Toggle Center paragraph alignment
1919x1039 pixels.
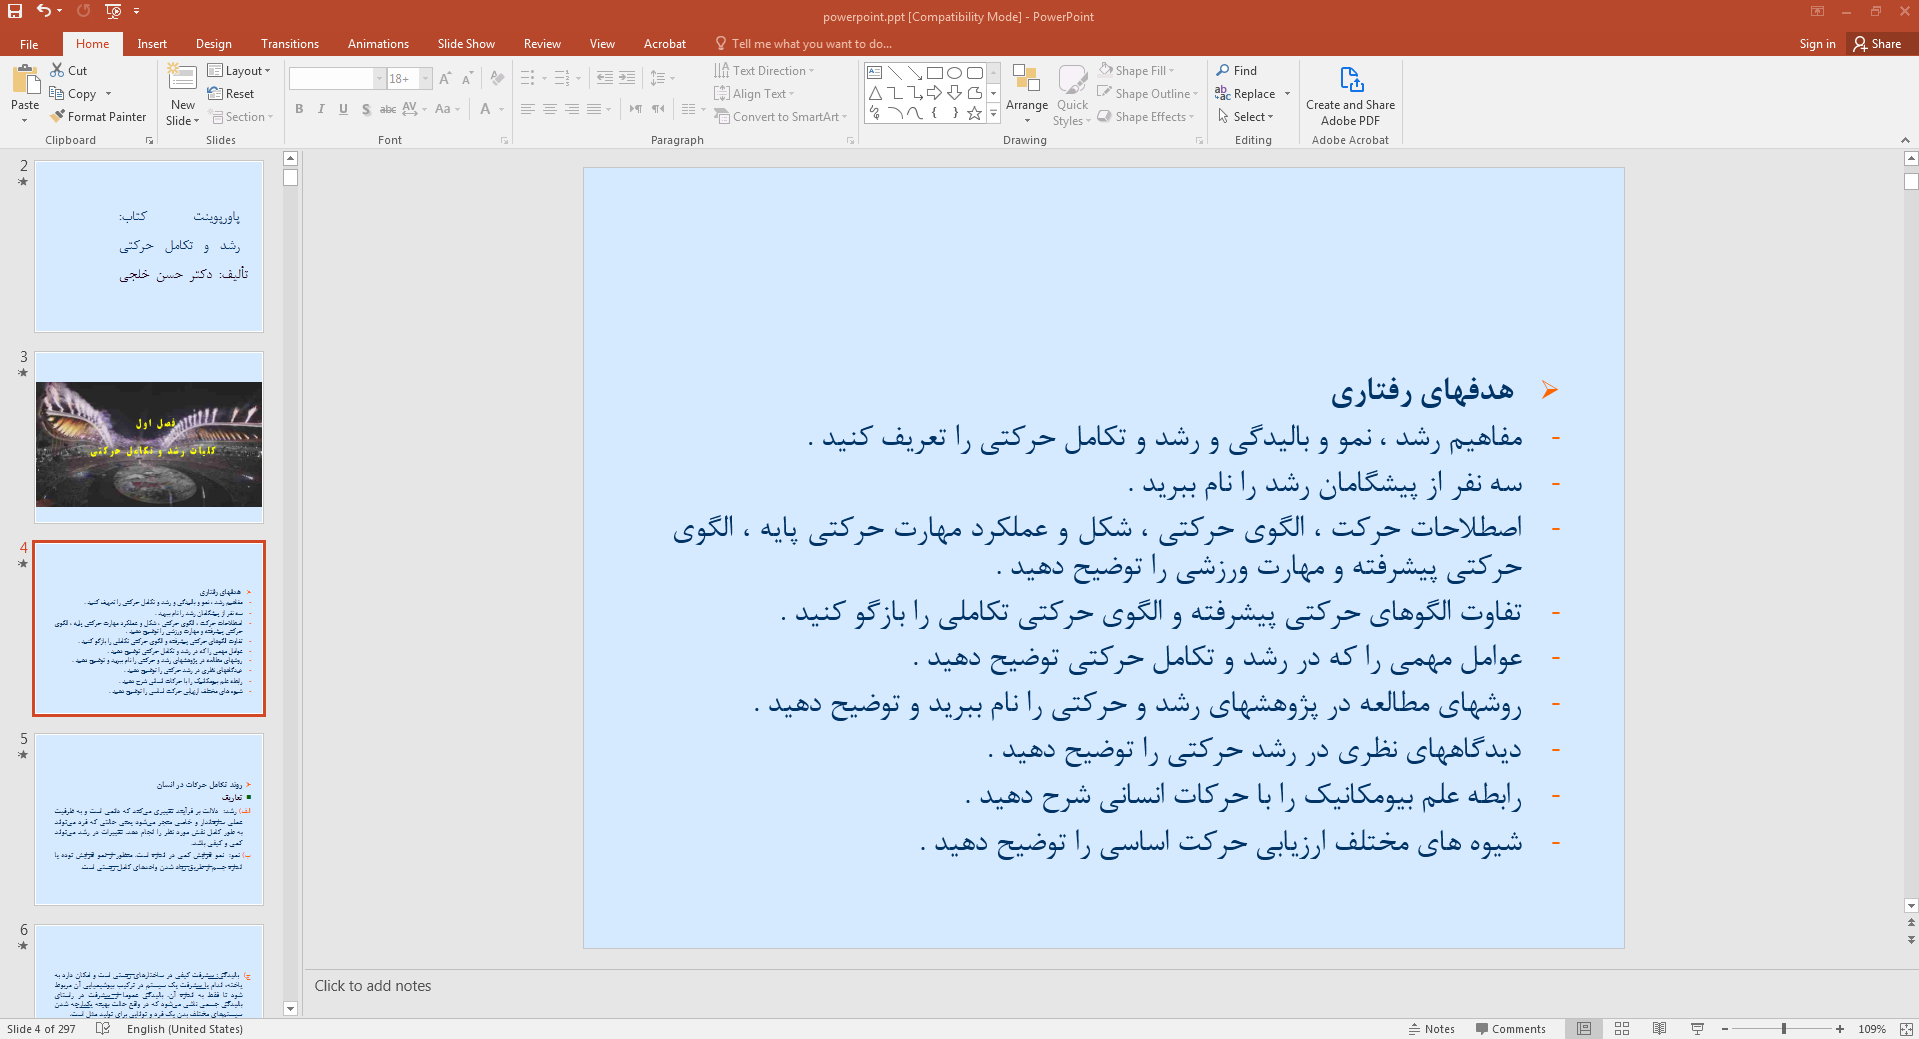pos(550,109)
